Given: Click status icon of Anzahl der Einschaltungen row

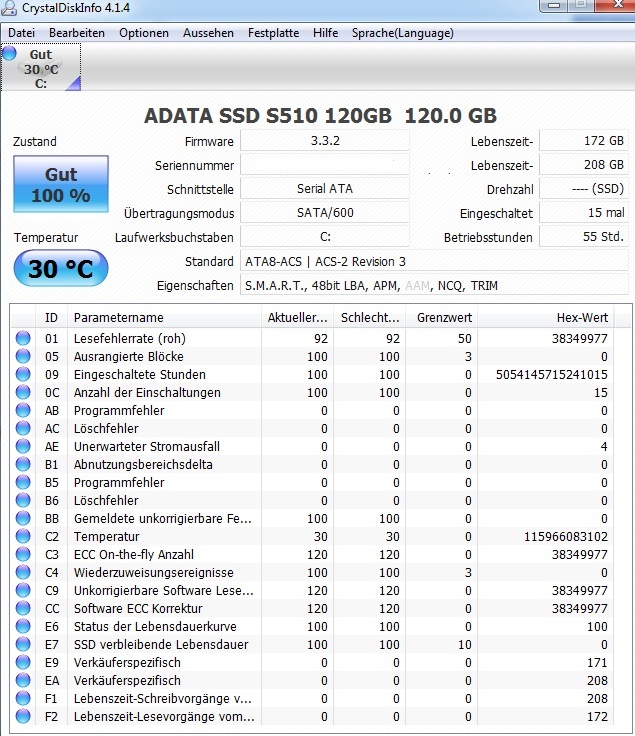Looking at the screenshot, I should [23, 392].
